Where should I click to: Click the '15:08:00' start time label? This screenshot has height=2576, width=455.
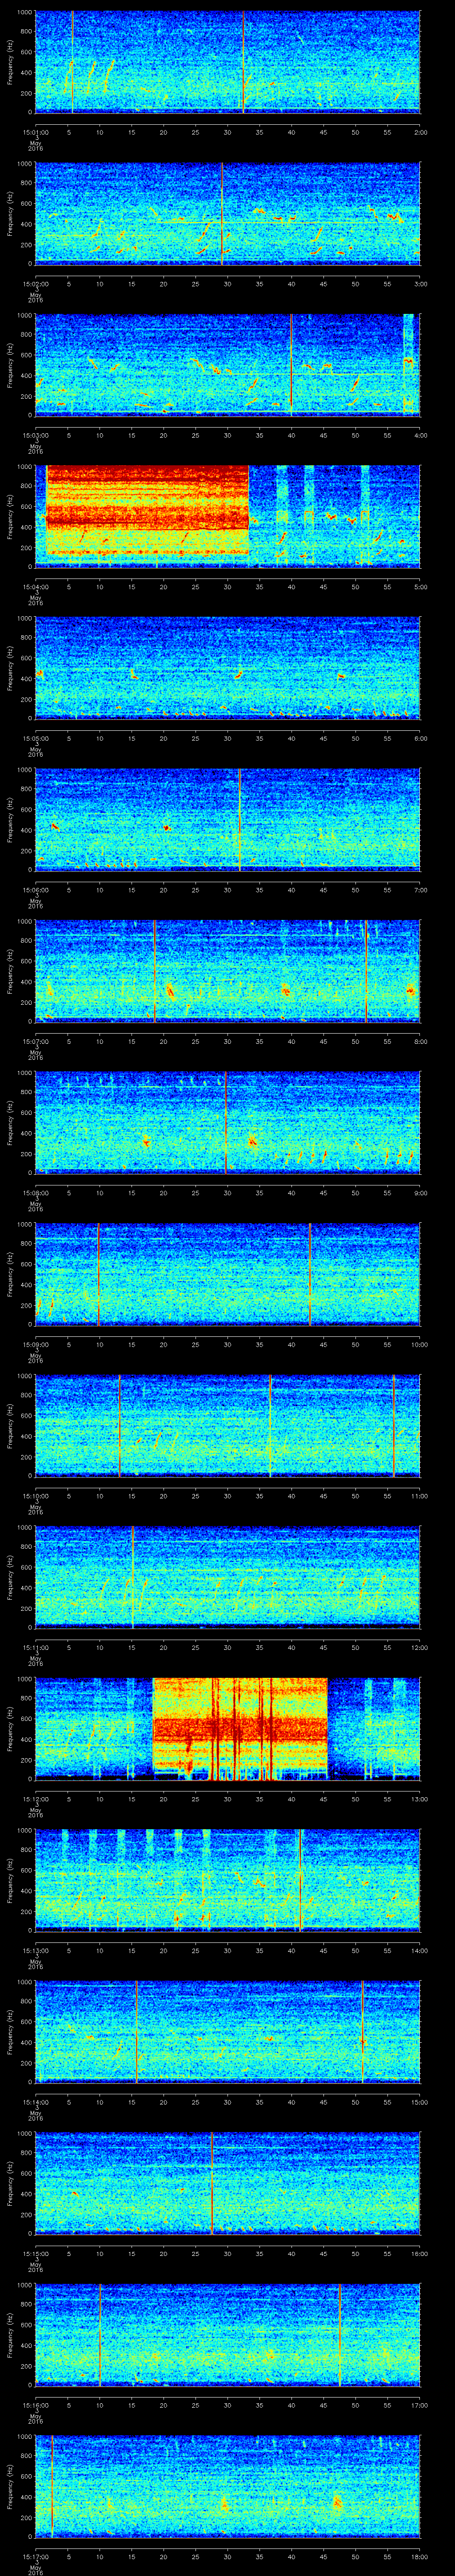click(35, 1192)
